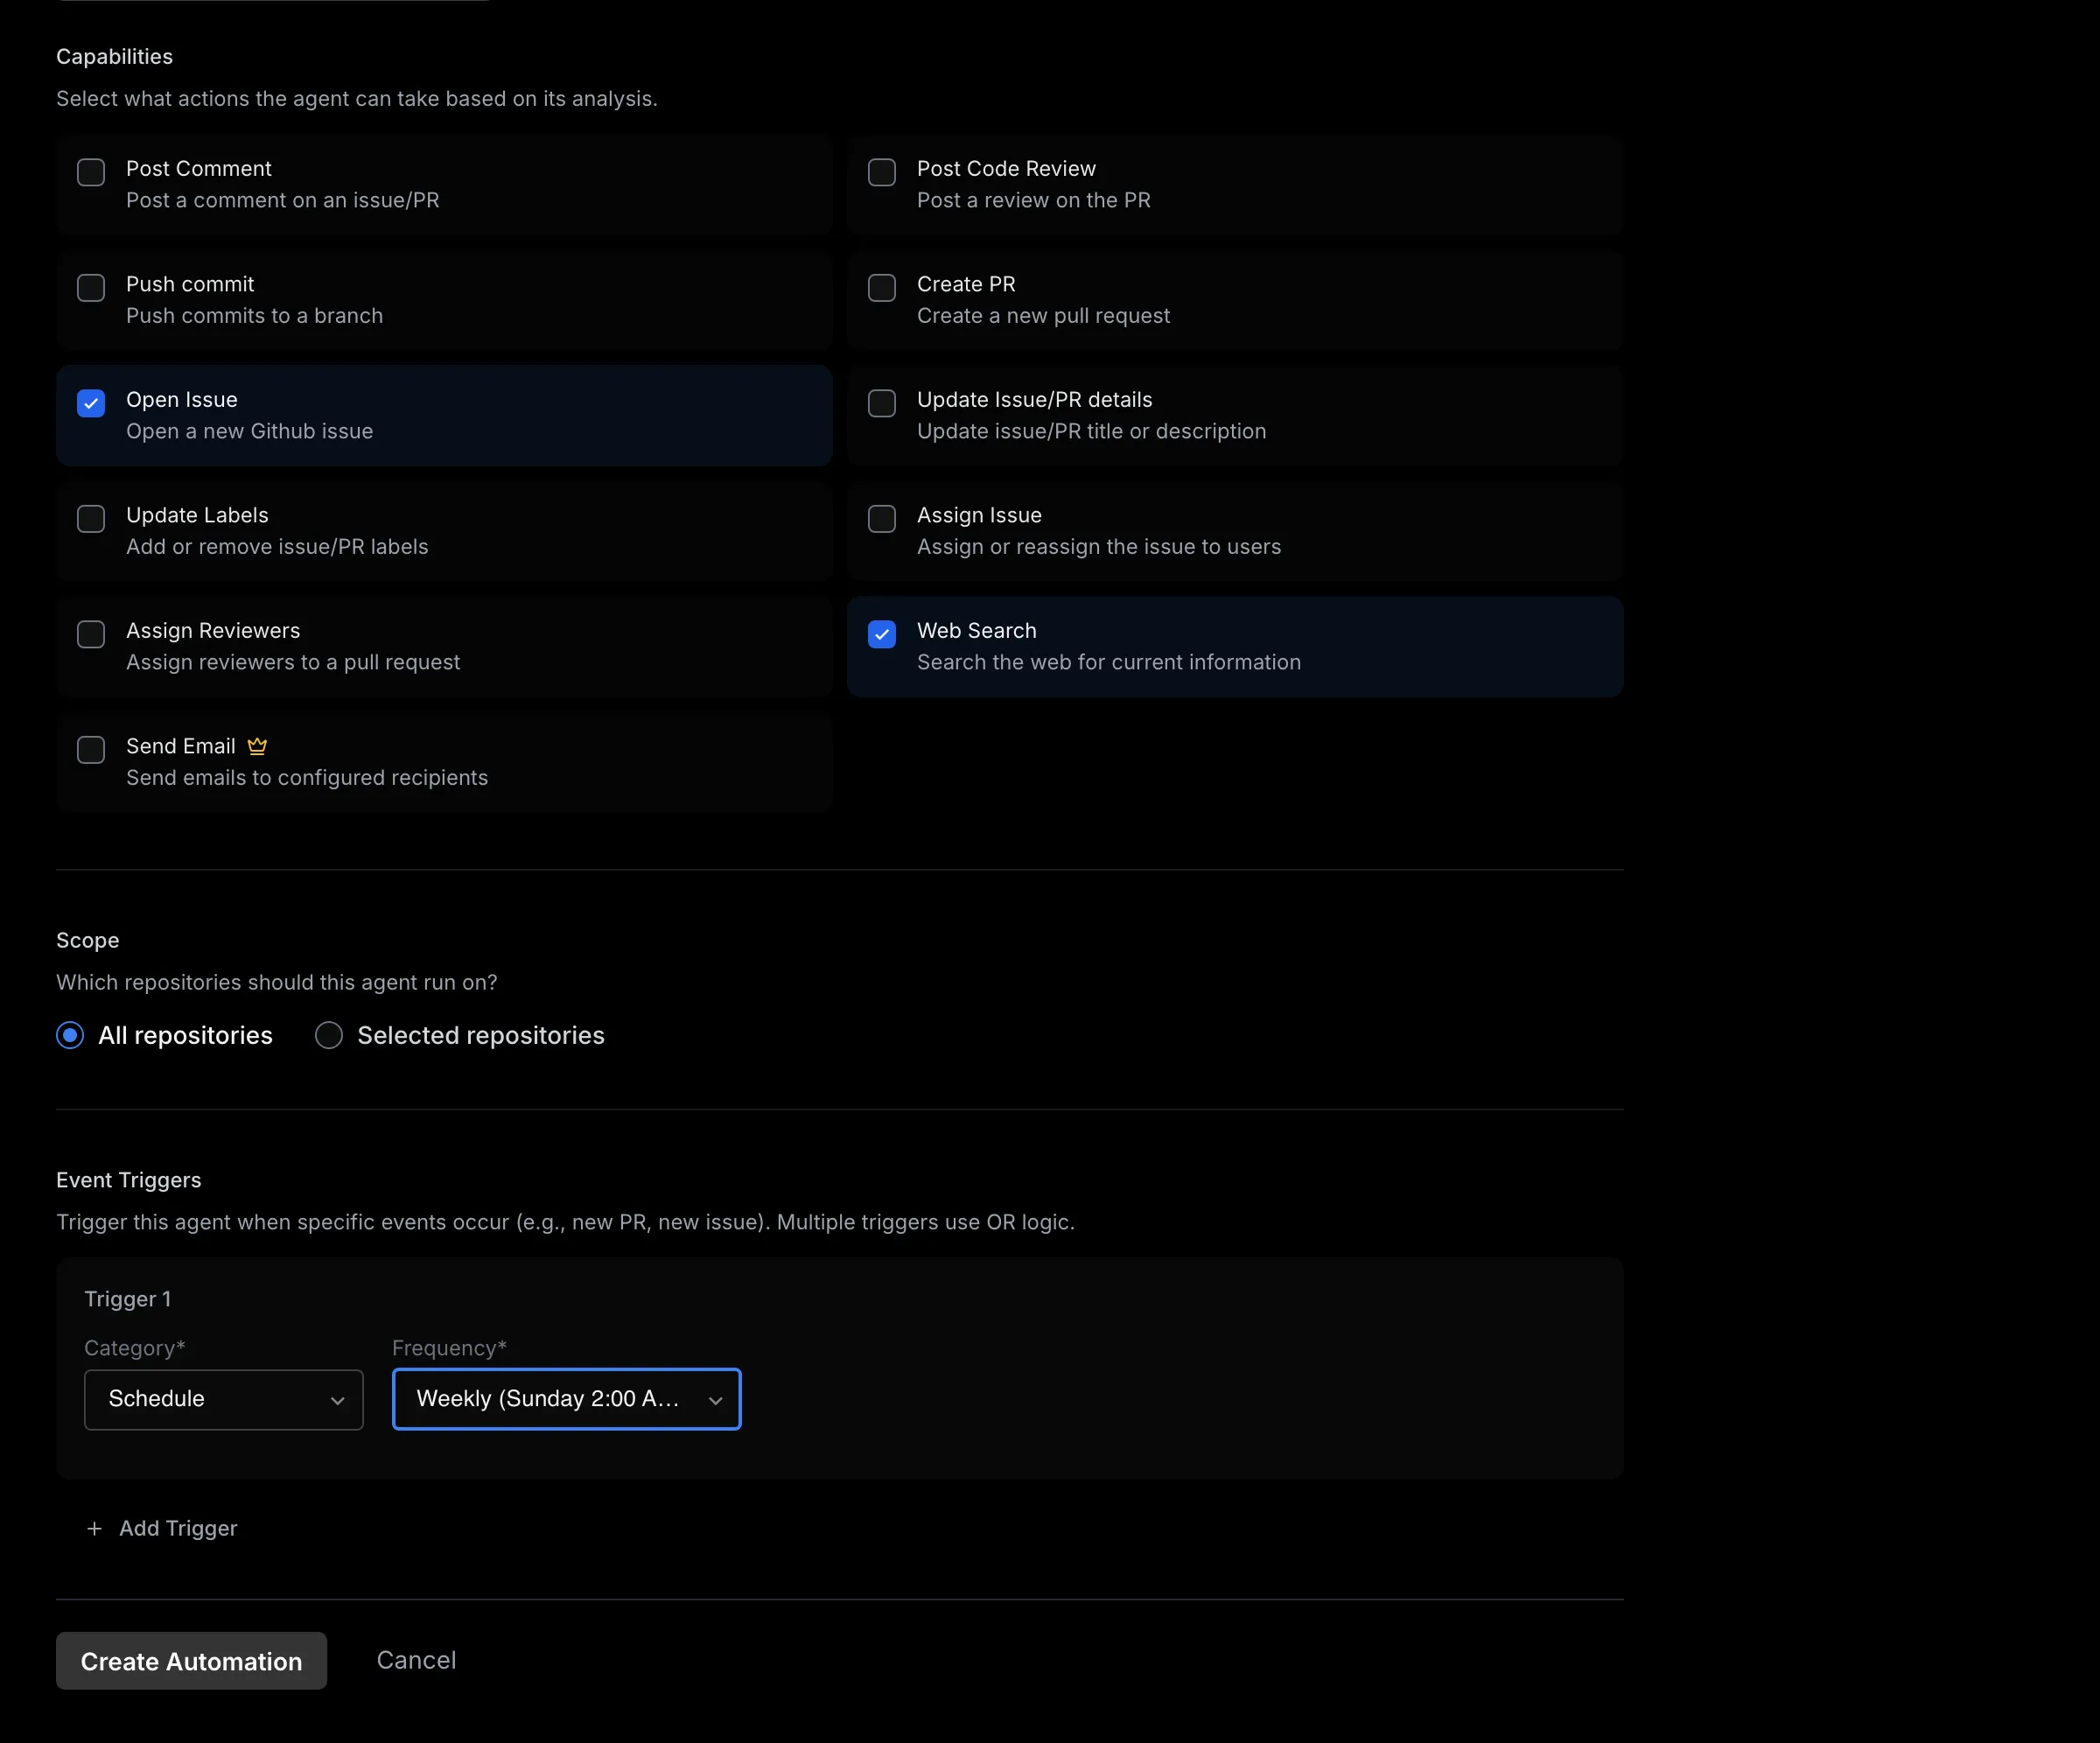This screenshot has width=2100, height=1743.
Task: Click 'Post a review on the PR' text
Action: click(x=1034, y=200)
